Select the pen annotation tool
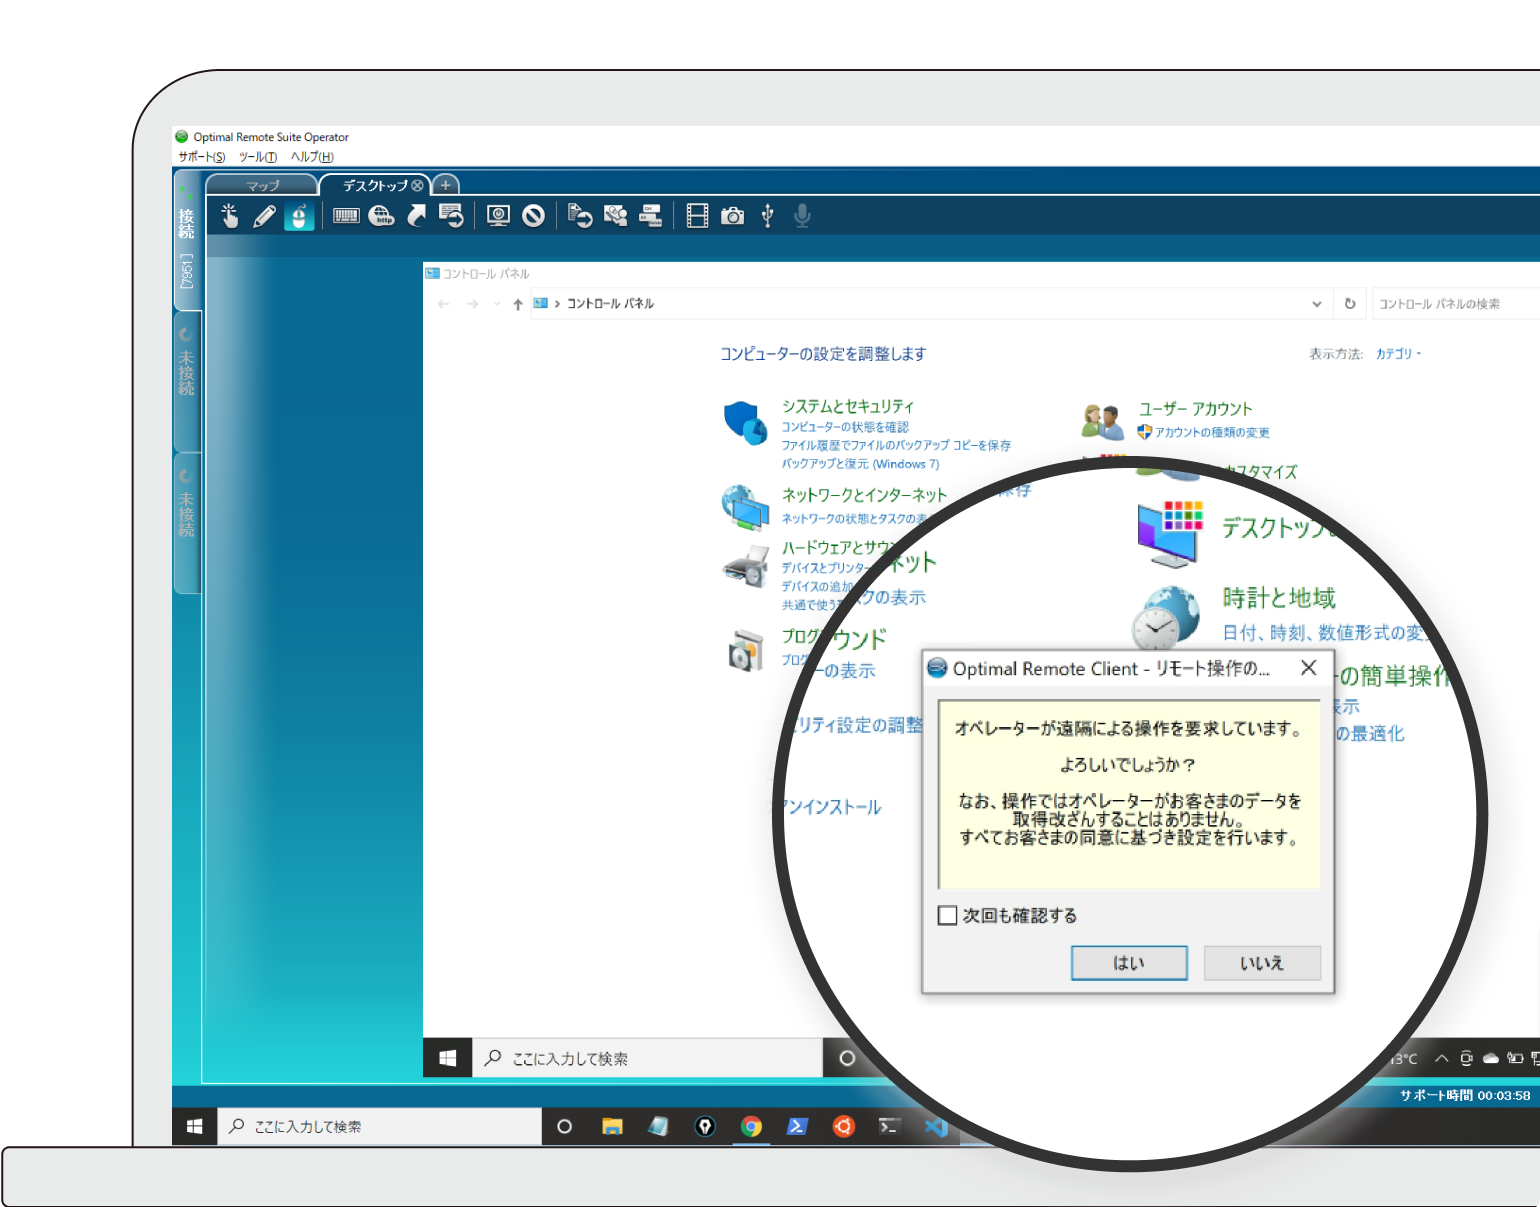This screenshot has height=1207, width=1540. (264, 215)
